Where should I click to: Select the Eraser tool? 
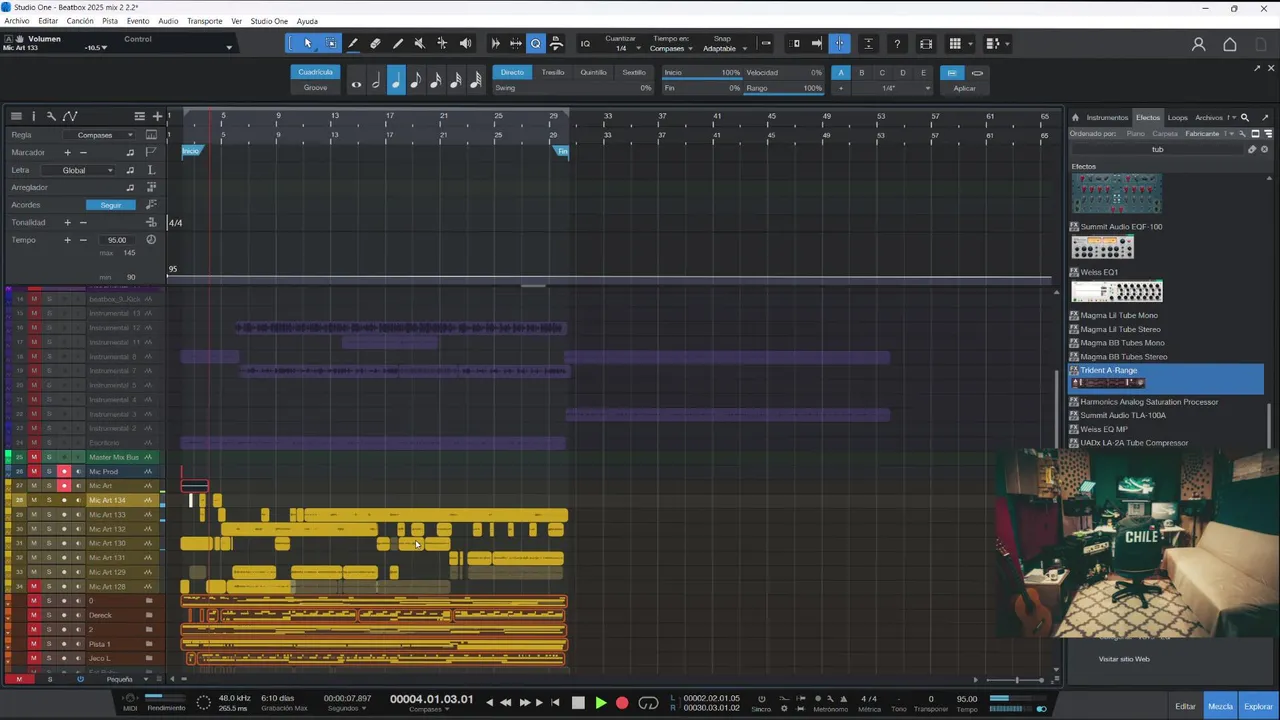(x=375, y=43)
